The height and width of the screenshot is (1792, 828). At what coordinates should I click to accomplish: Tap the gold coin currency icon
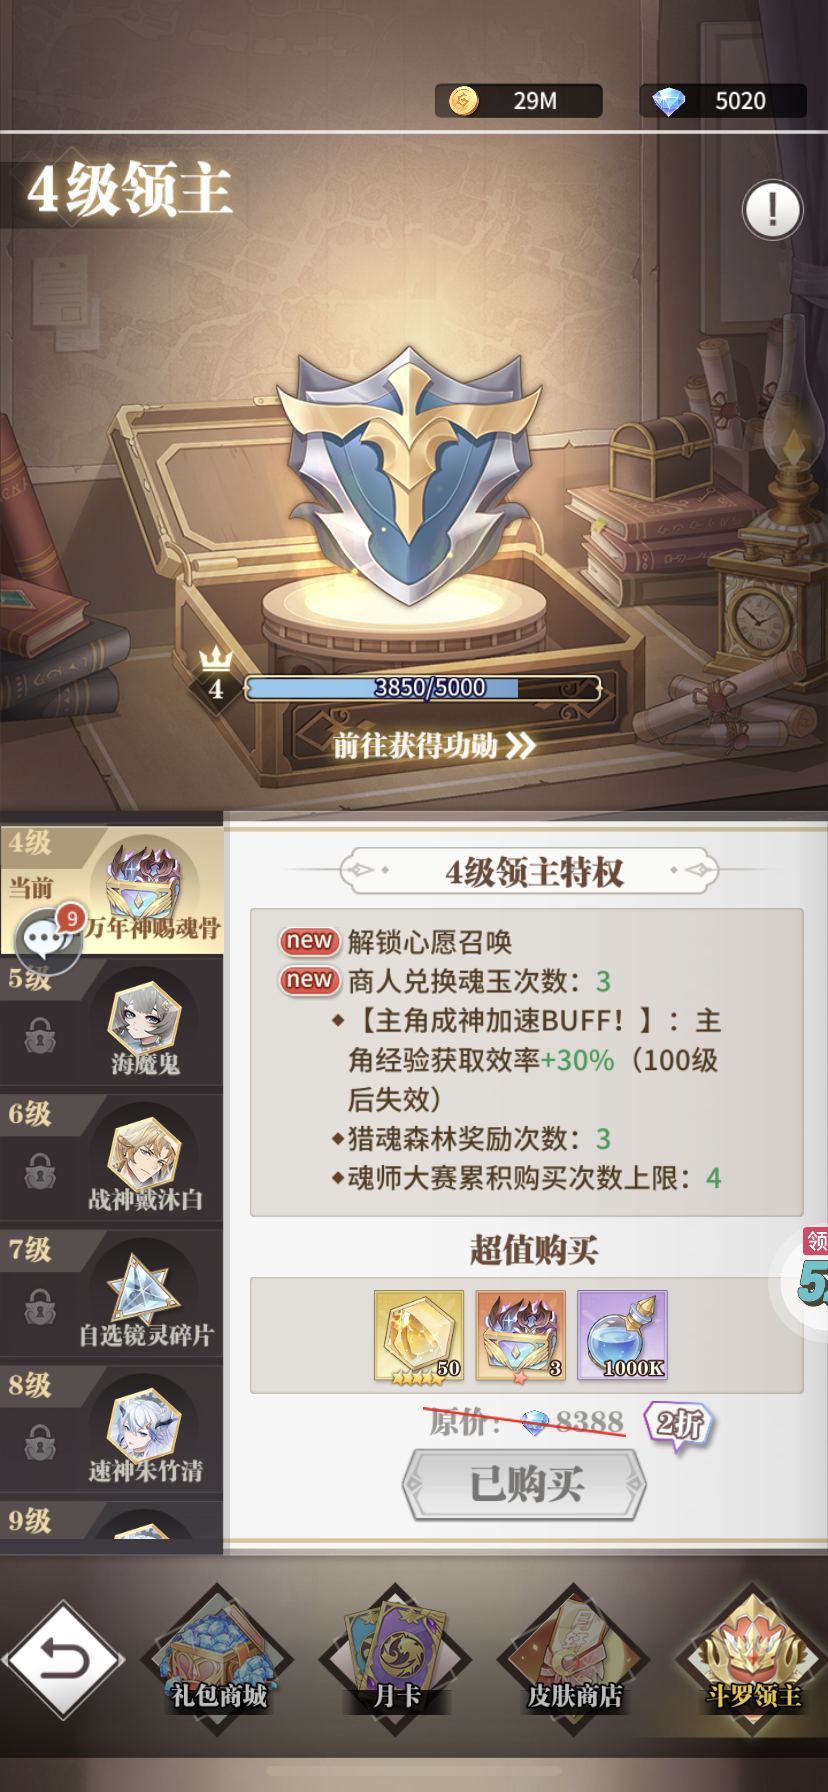(x=463, y=100)
